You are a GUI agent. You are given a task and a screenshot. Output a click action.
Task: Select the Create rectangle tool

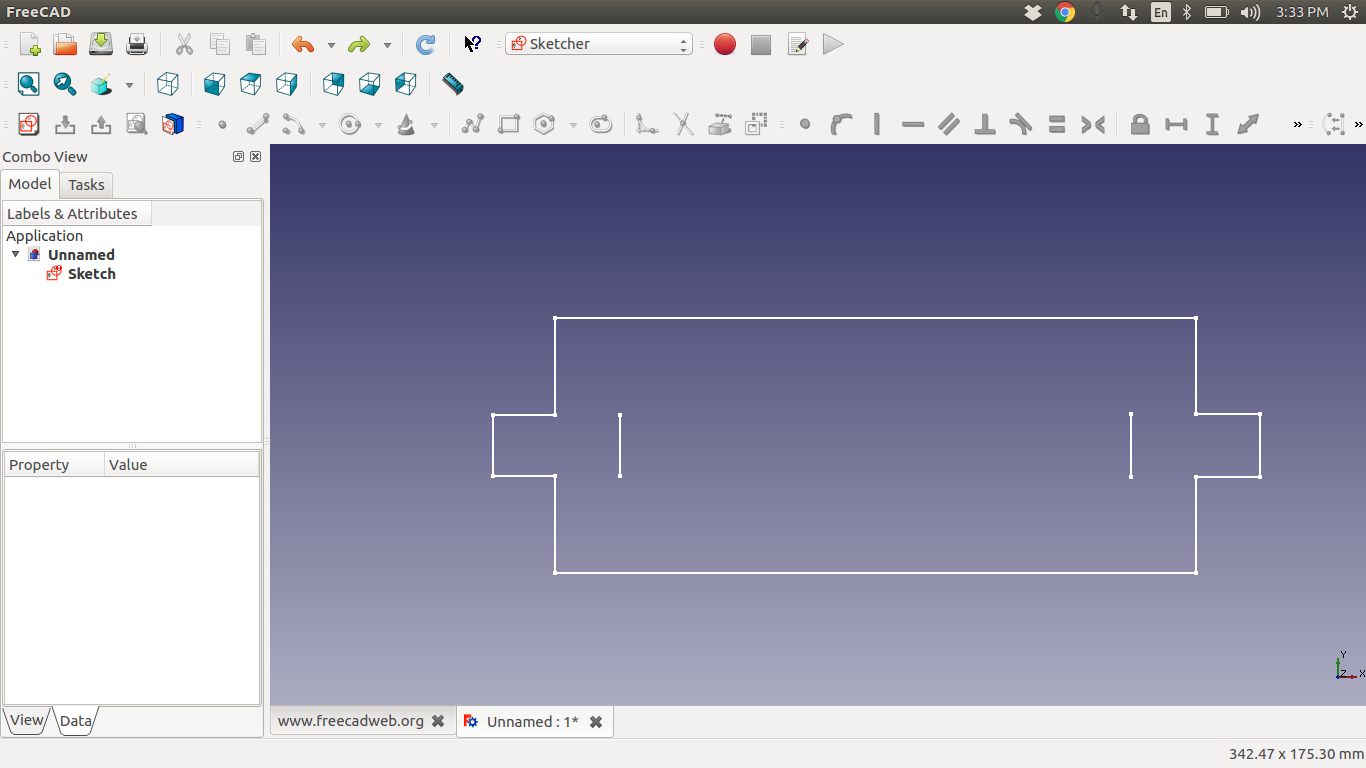tap(508, 124)
